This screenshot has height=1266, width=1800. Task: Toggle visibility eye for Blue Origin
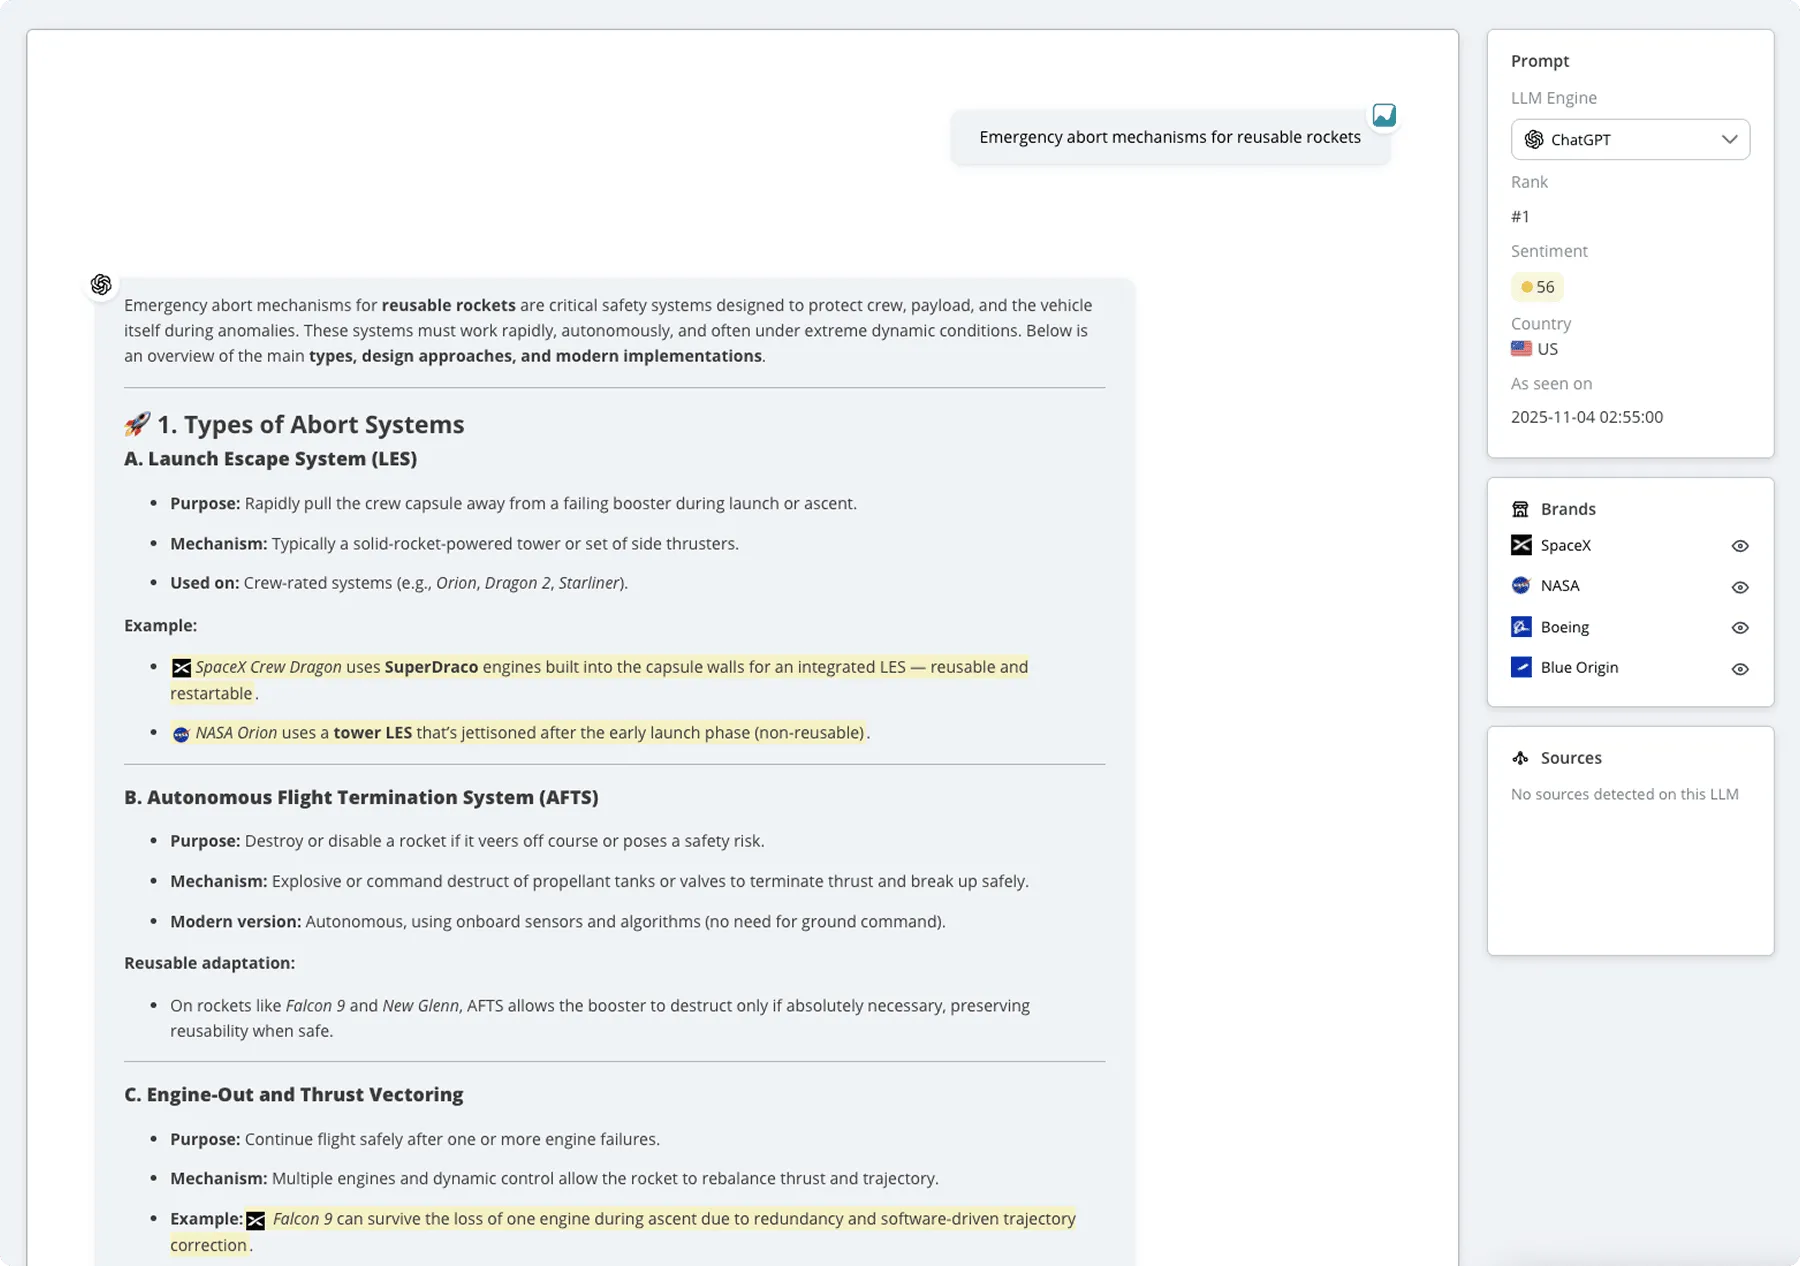coord(1740,669)
